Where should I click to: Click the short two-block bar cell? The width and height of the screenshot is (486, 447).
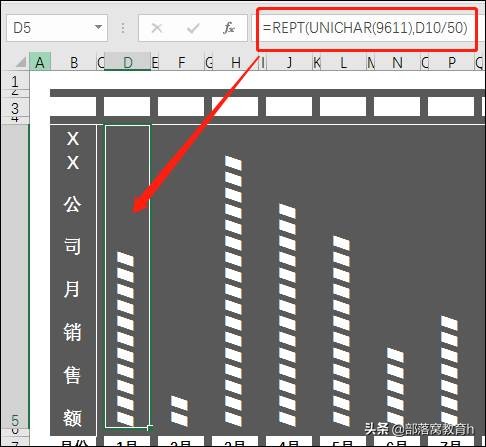click(181, 276)
